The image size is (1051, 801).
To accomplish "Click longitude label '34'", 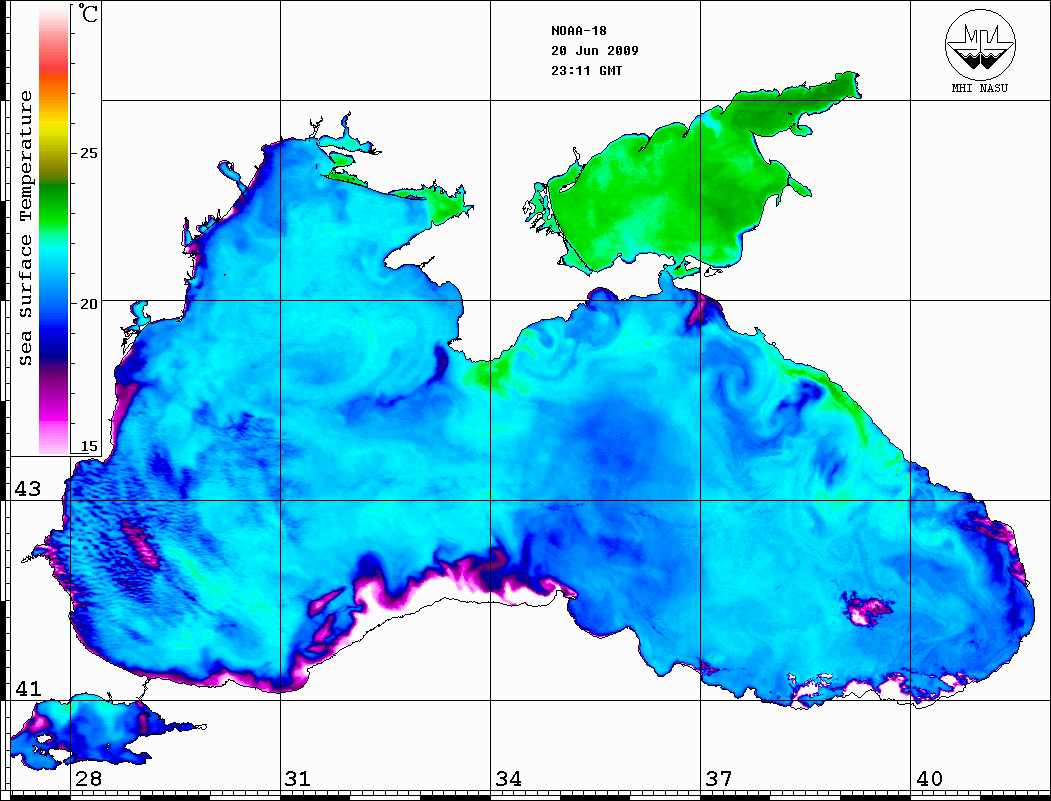I will click(508, 779).
